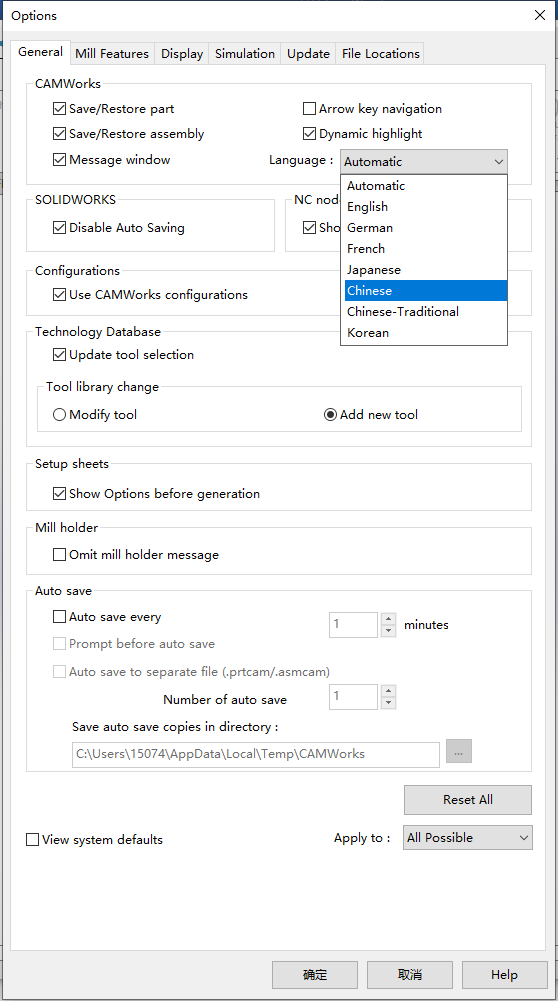Open the File Locations tab

coord(381,54)
